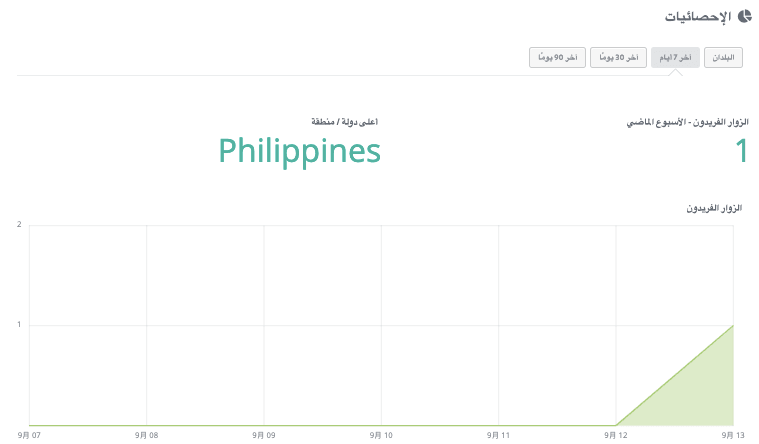Click the 9月 13 axis date label

(733, 435)
